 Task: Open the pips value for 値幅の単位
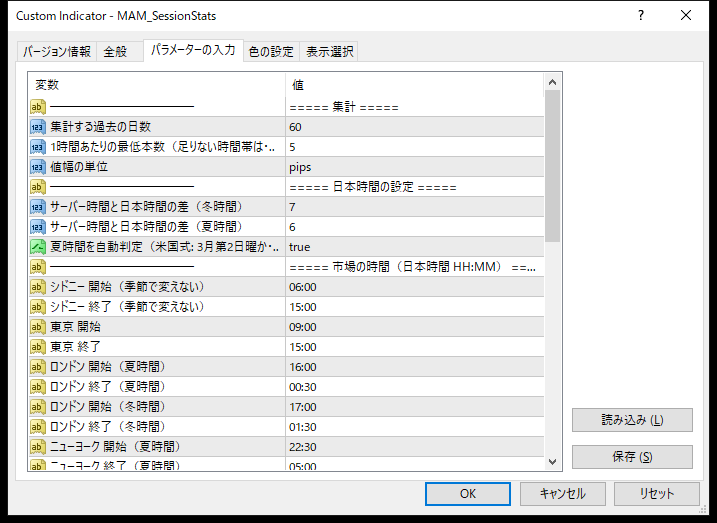[415, 167]
